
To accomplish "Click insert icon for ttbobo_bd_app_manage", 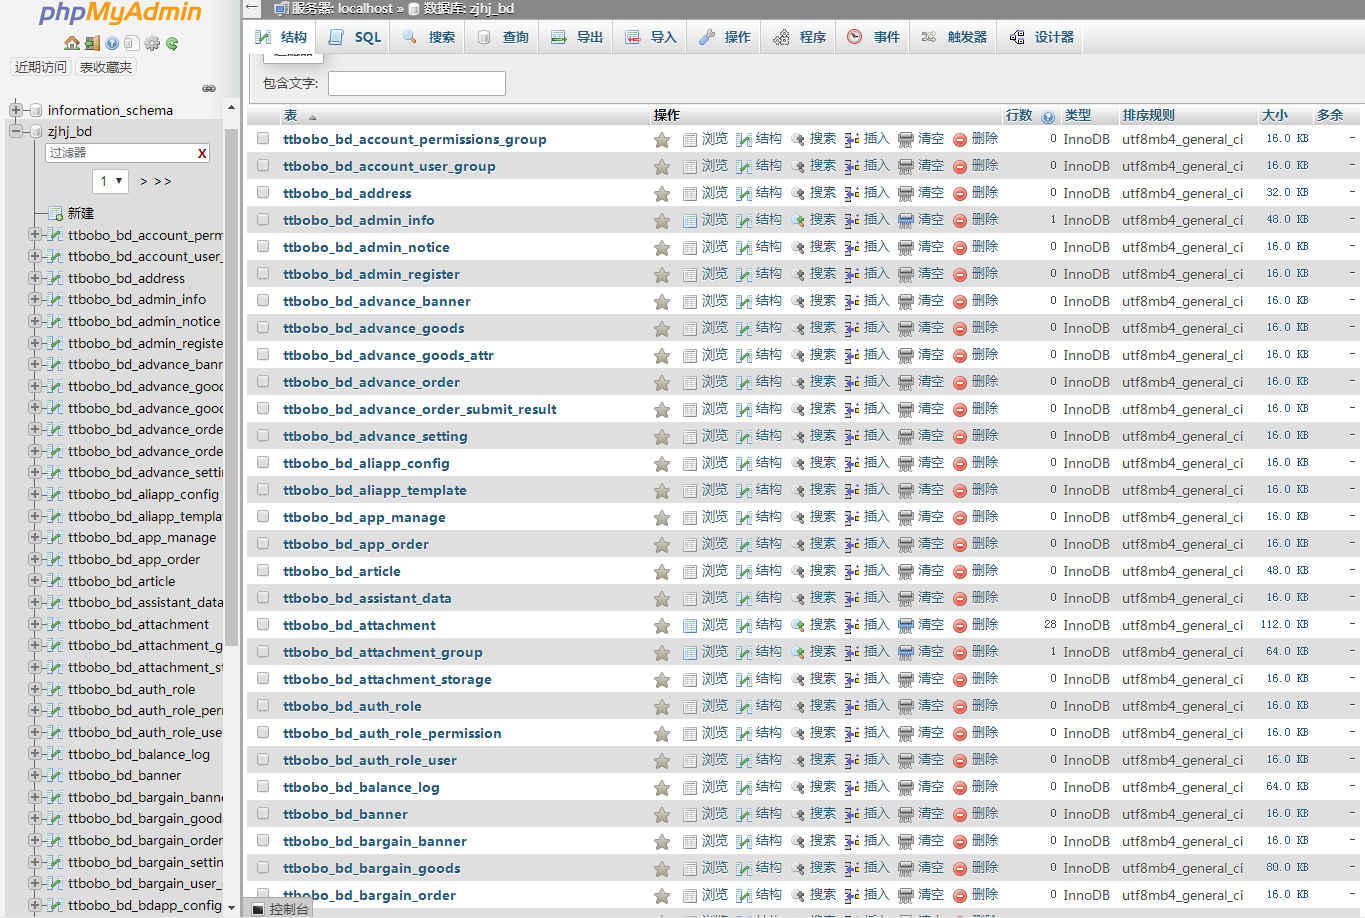I will click(x=852, y=517).
